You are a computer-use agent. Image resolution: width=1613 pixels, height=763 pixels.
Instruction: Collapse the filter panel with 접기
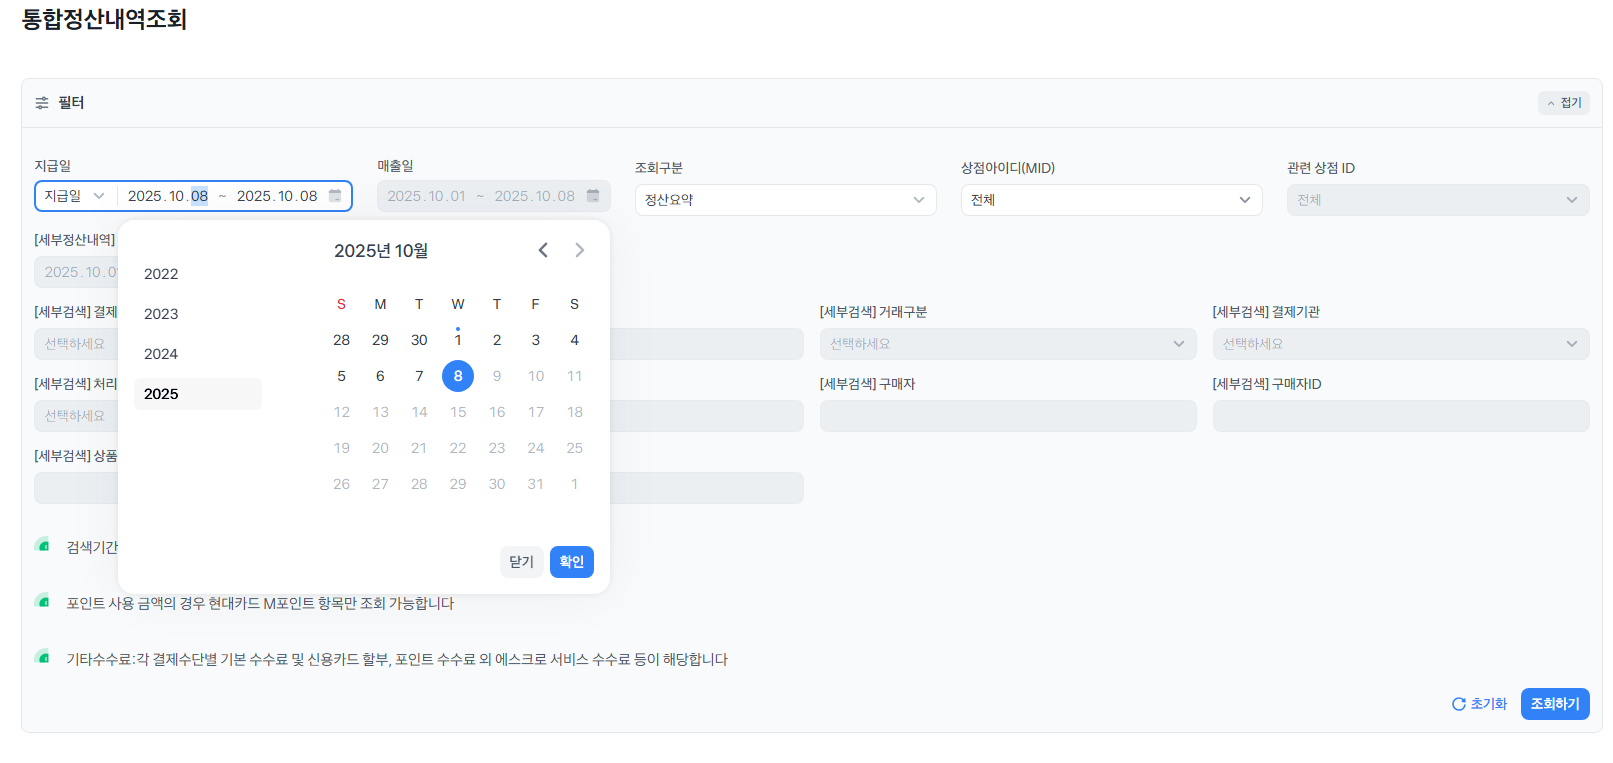click(x=1564, y=103)
